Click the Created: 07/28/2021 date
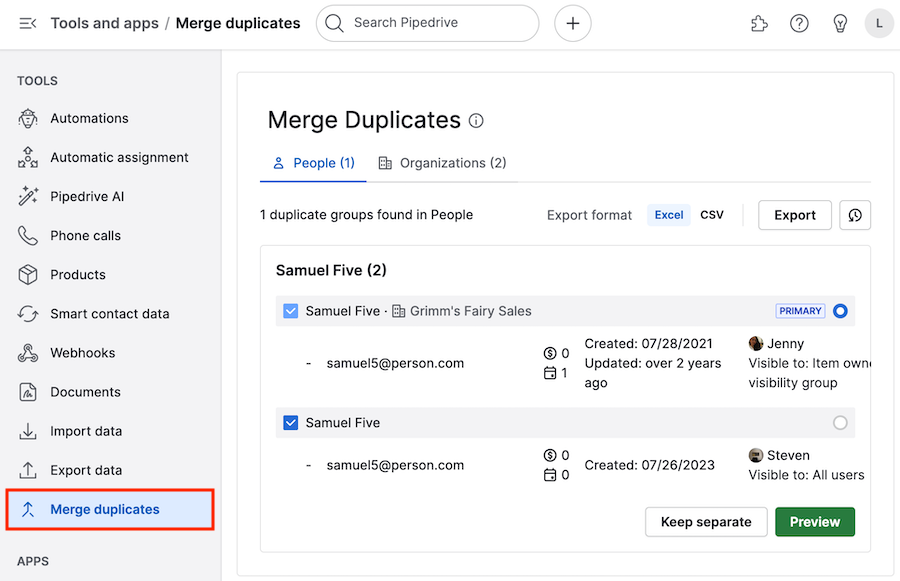Viewport: 900px width, 581px height. coord(649,343)
